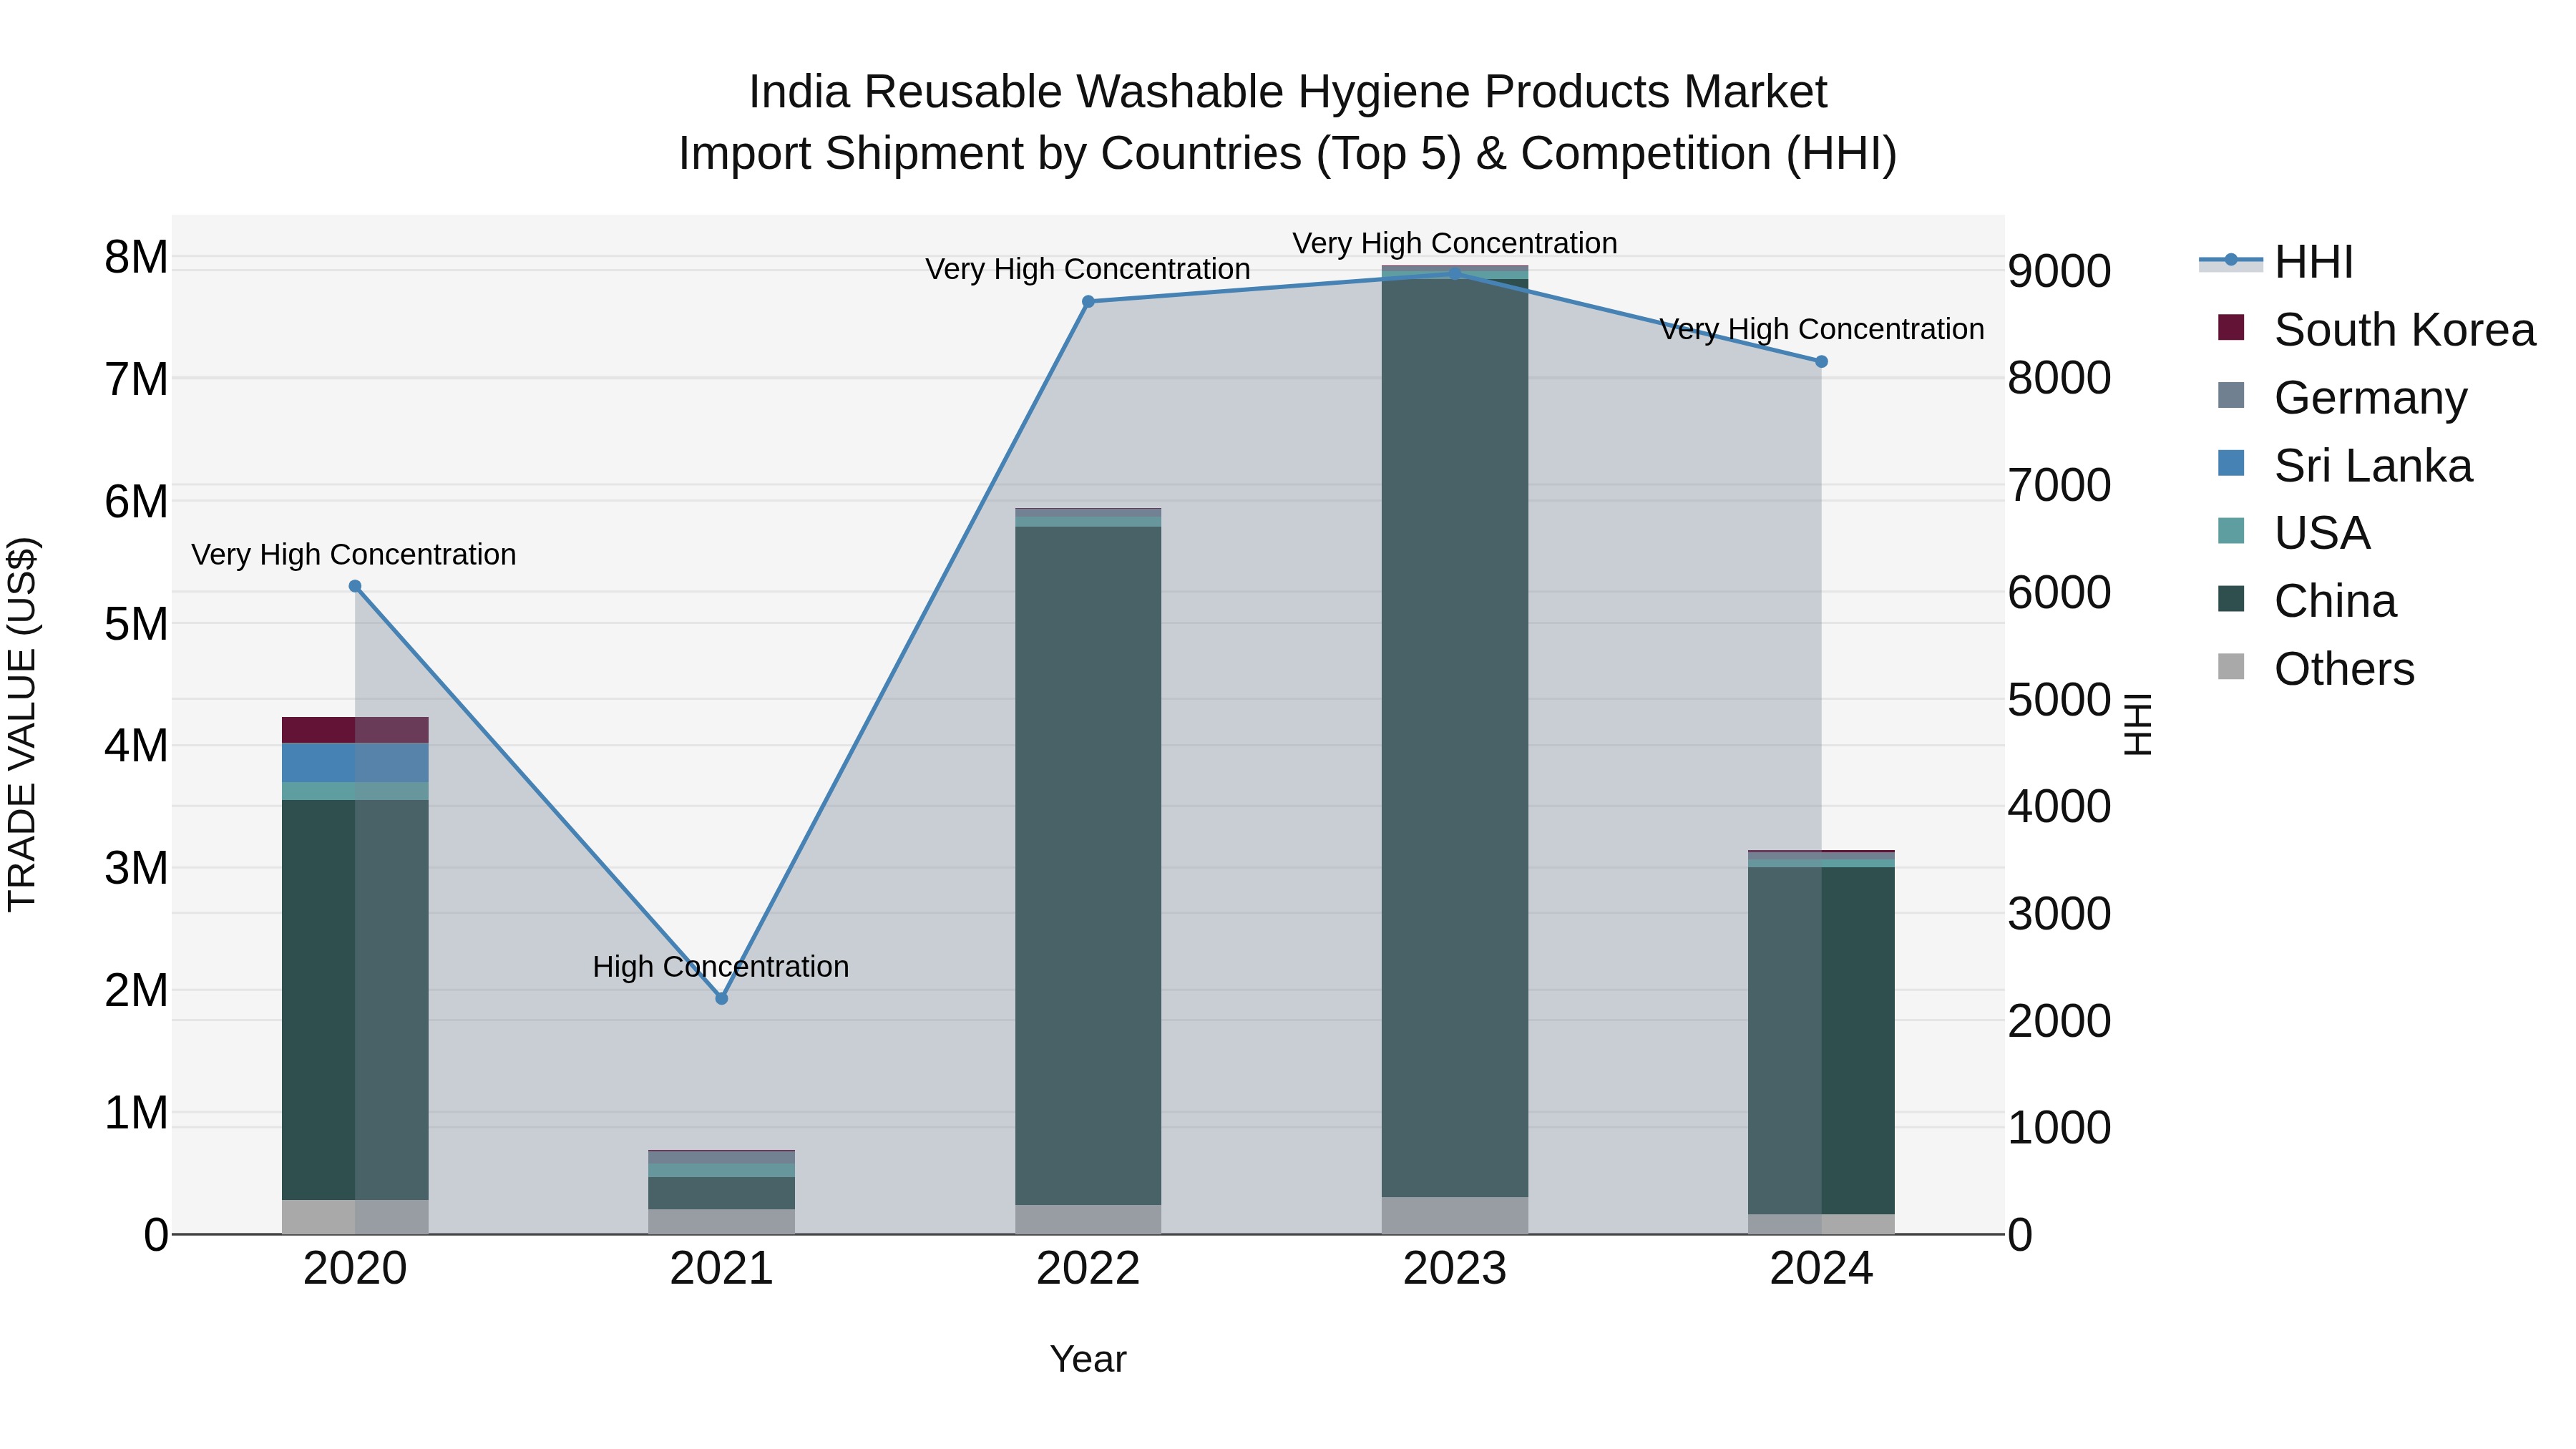Image resolution: width=2576 pixels, height=1449 pixels.
Task: Toggle the Sri Lanka legend entry
Action: 2345,466
